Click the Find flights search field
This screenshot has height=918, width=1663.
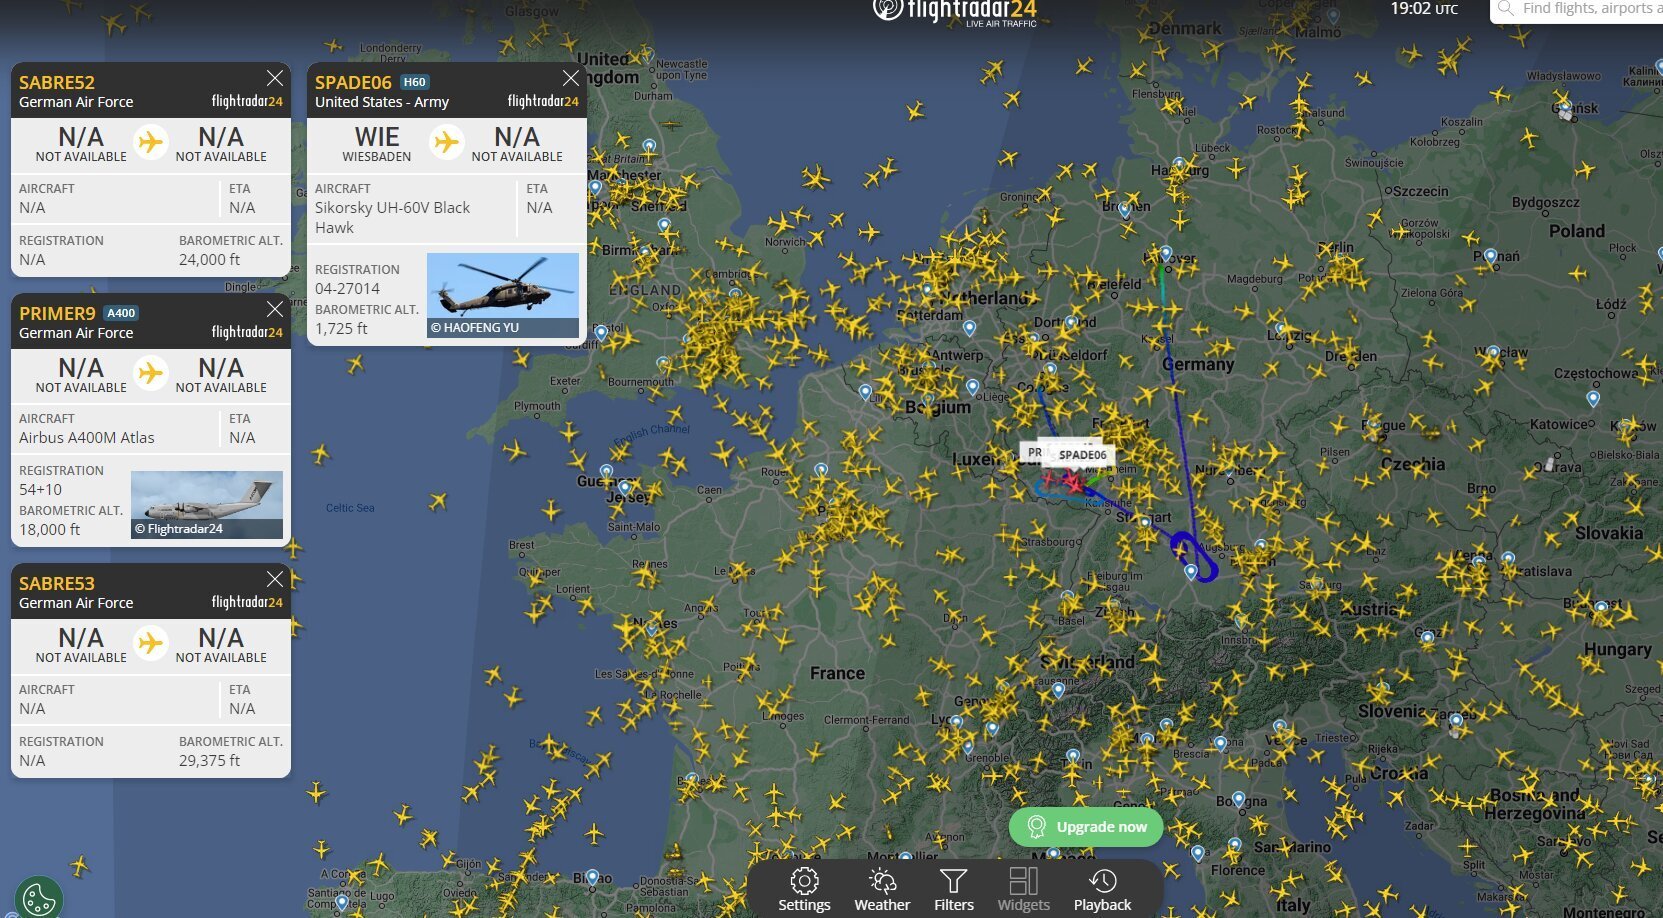1578,9
